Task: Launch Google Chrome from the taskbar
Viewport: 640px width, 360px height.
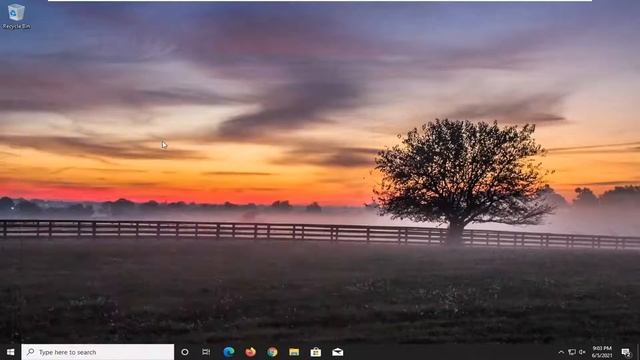Action: click(x=272, y=352)
